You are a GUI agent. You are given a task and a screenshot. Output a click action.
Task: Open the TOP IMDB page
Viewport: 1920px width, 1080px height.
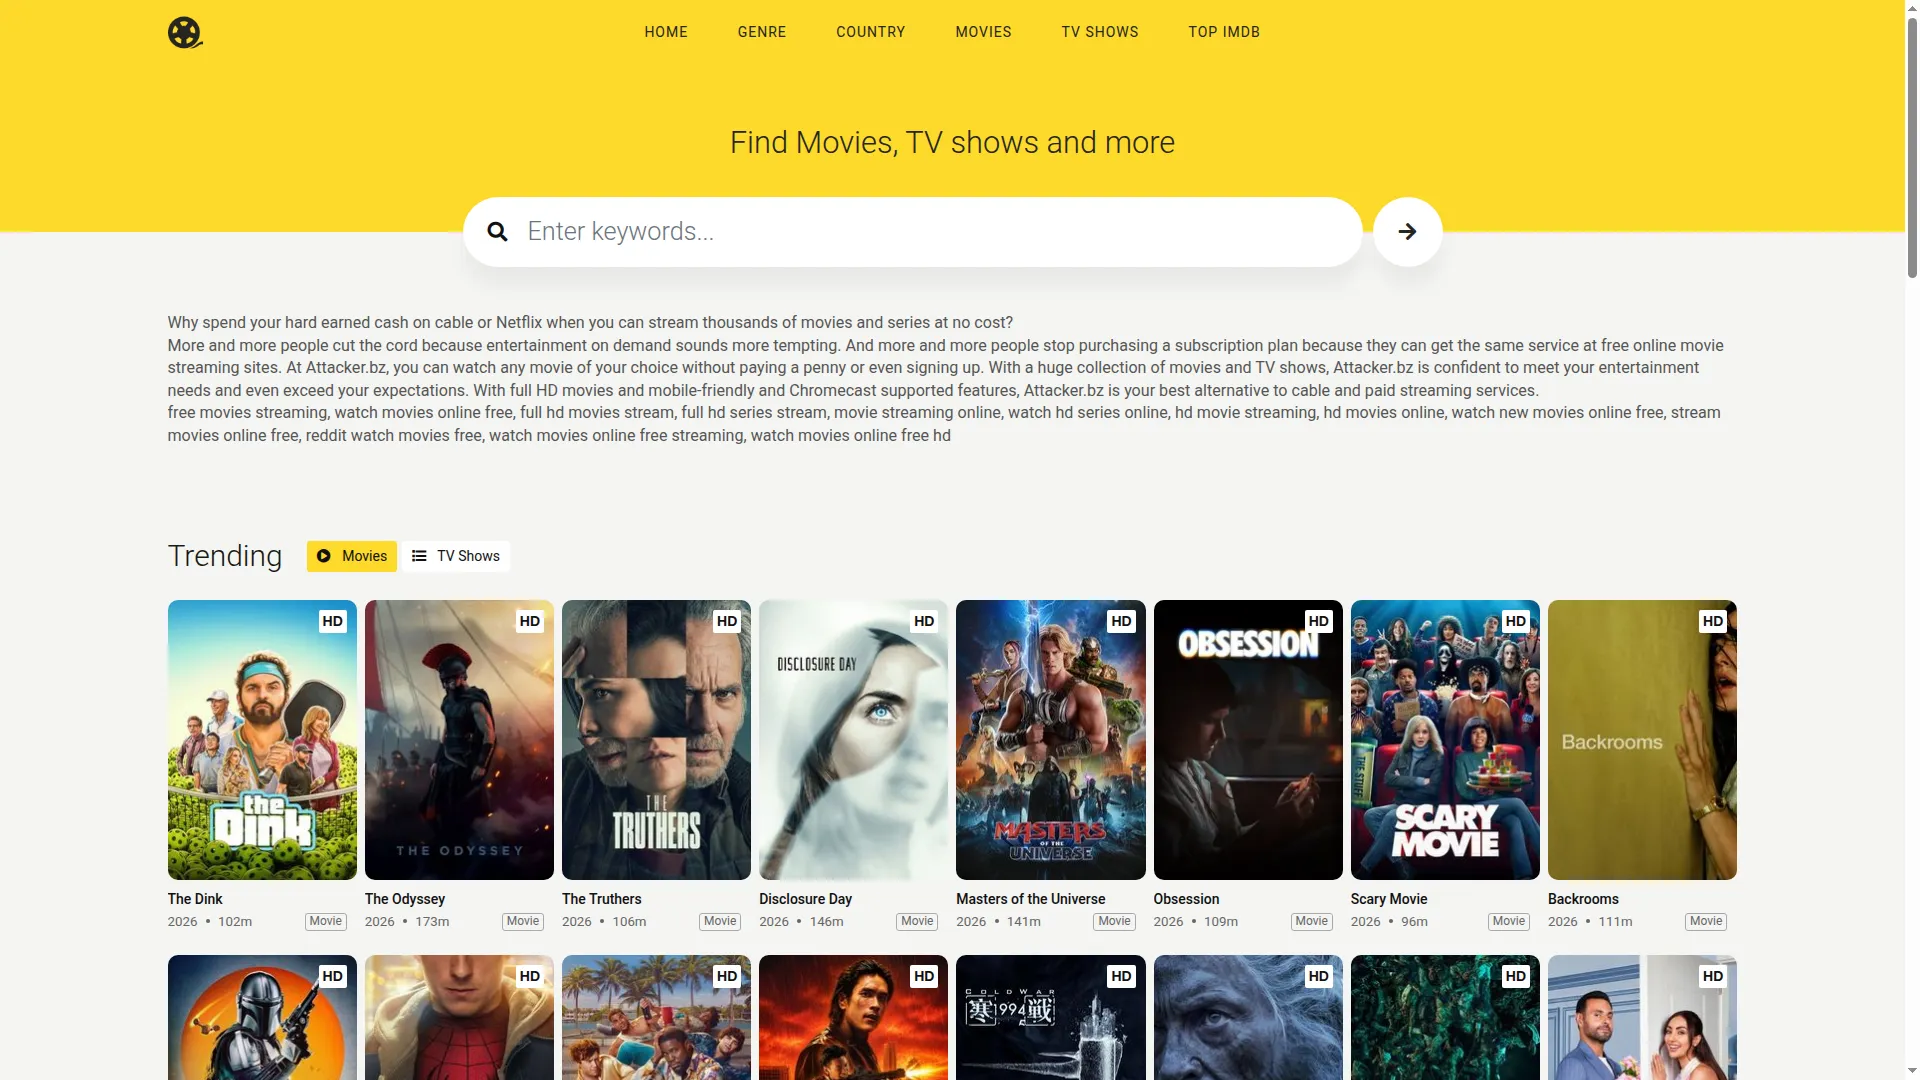pos(1224,32)
